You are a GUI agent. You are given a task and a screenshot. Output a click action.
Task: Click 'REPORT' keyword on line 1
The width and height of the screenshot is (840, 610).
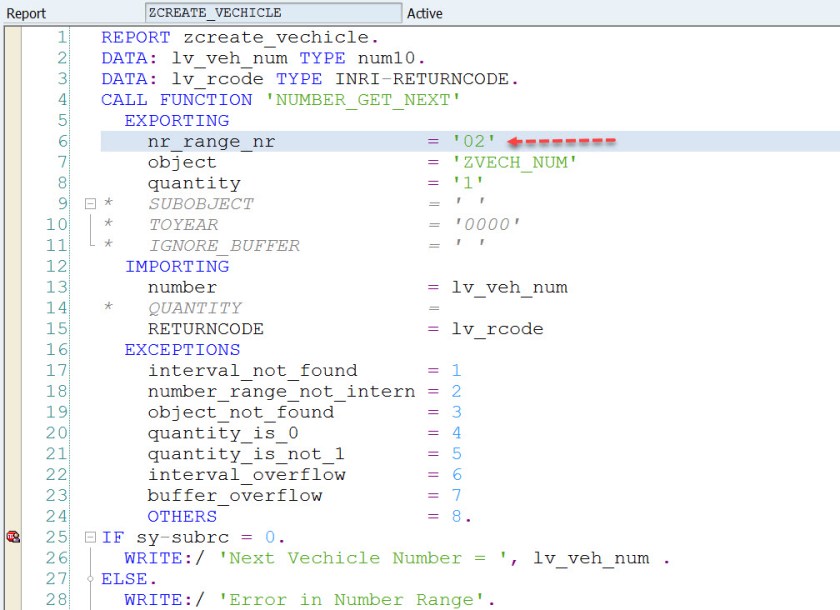136,37
